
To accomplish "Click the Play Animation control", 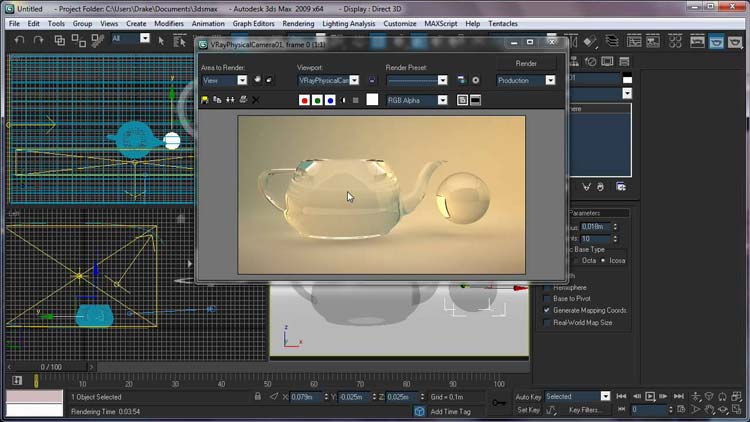I will pos(650,396).
